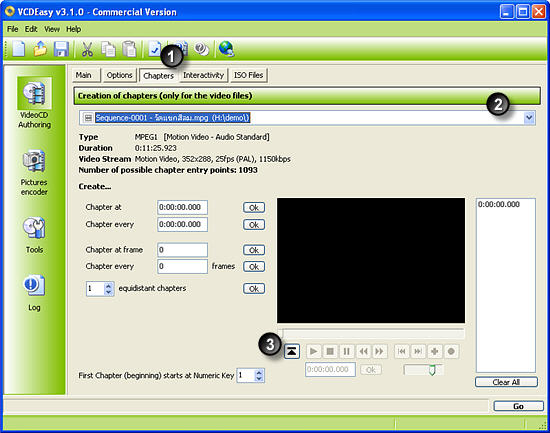550x433 pixels.
Task: Click Ok next to equidistant chapters
Action: click(x=254, y=289)
